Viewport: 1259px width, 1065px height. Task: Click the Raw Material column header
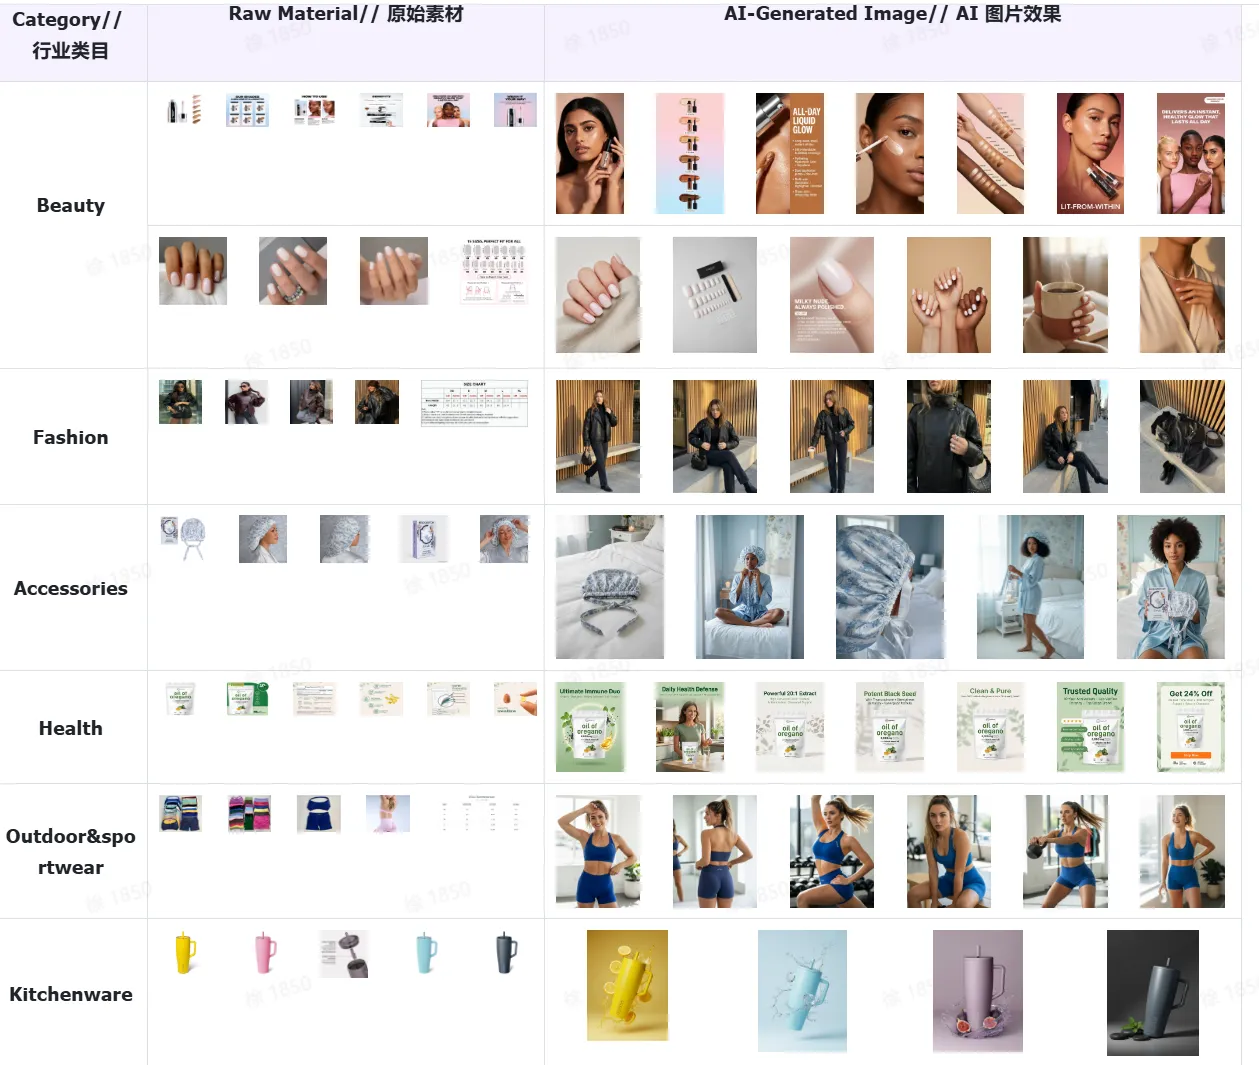coord(346,14)
